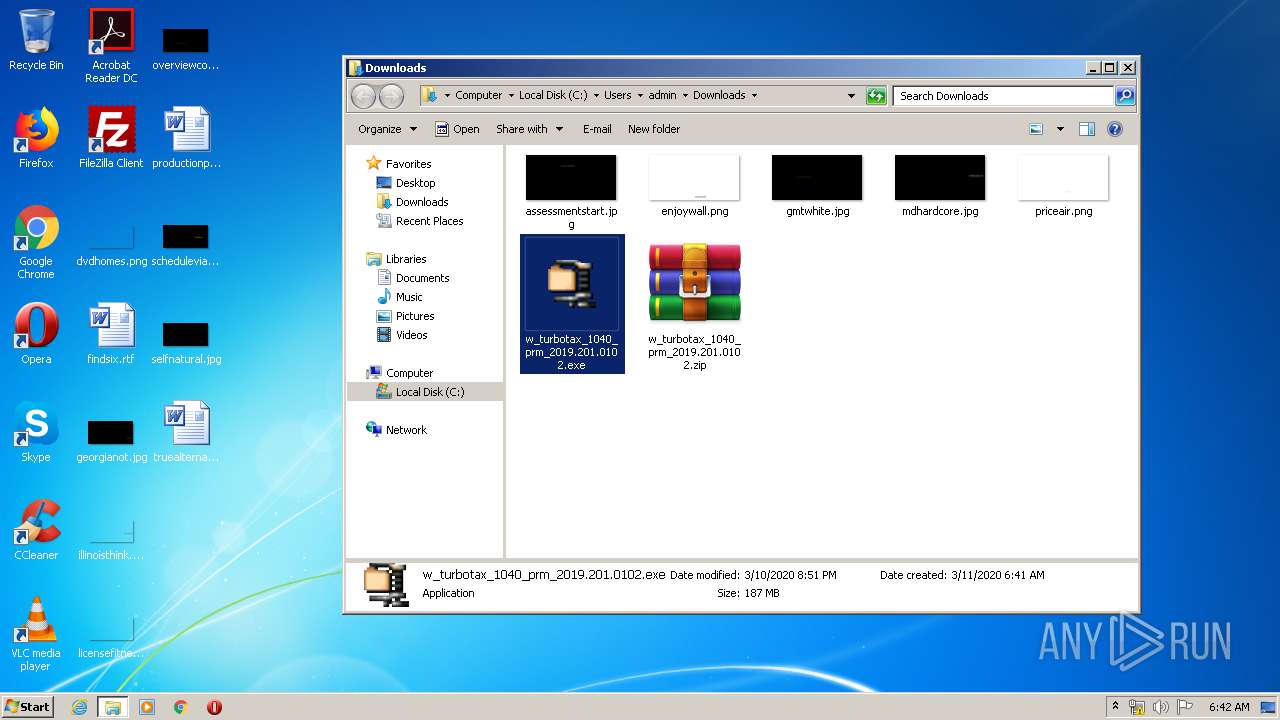Select w_turbotax exe file in Downloads
1280x720 pixels.
[x=572, y=304]
